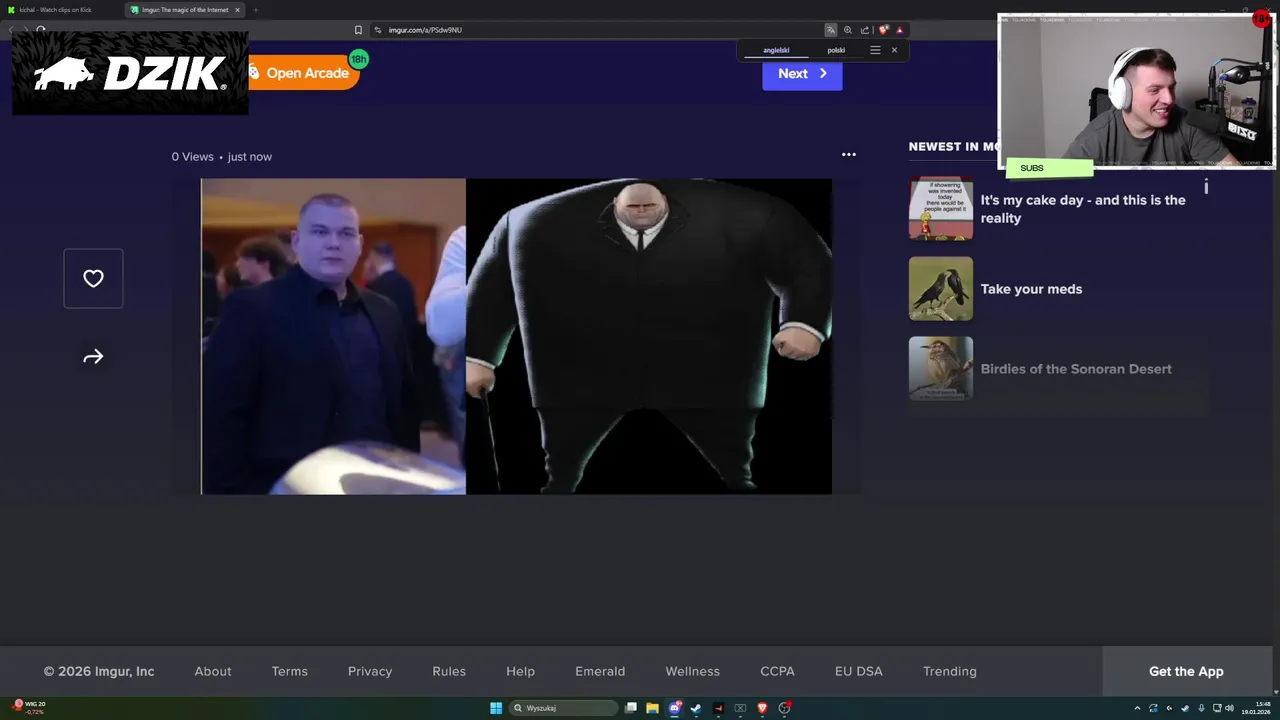The image size is (1280, 720).
Task: Close the Imgur browser tab
Action: [237, 10]
